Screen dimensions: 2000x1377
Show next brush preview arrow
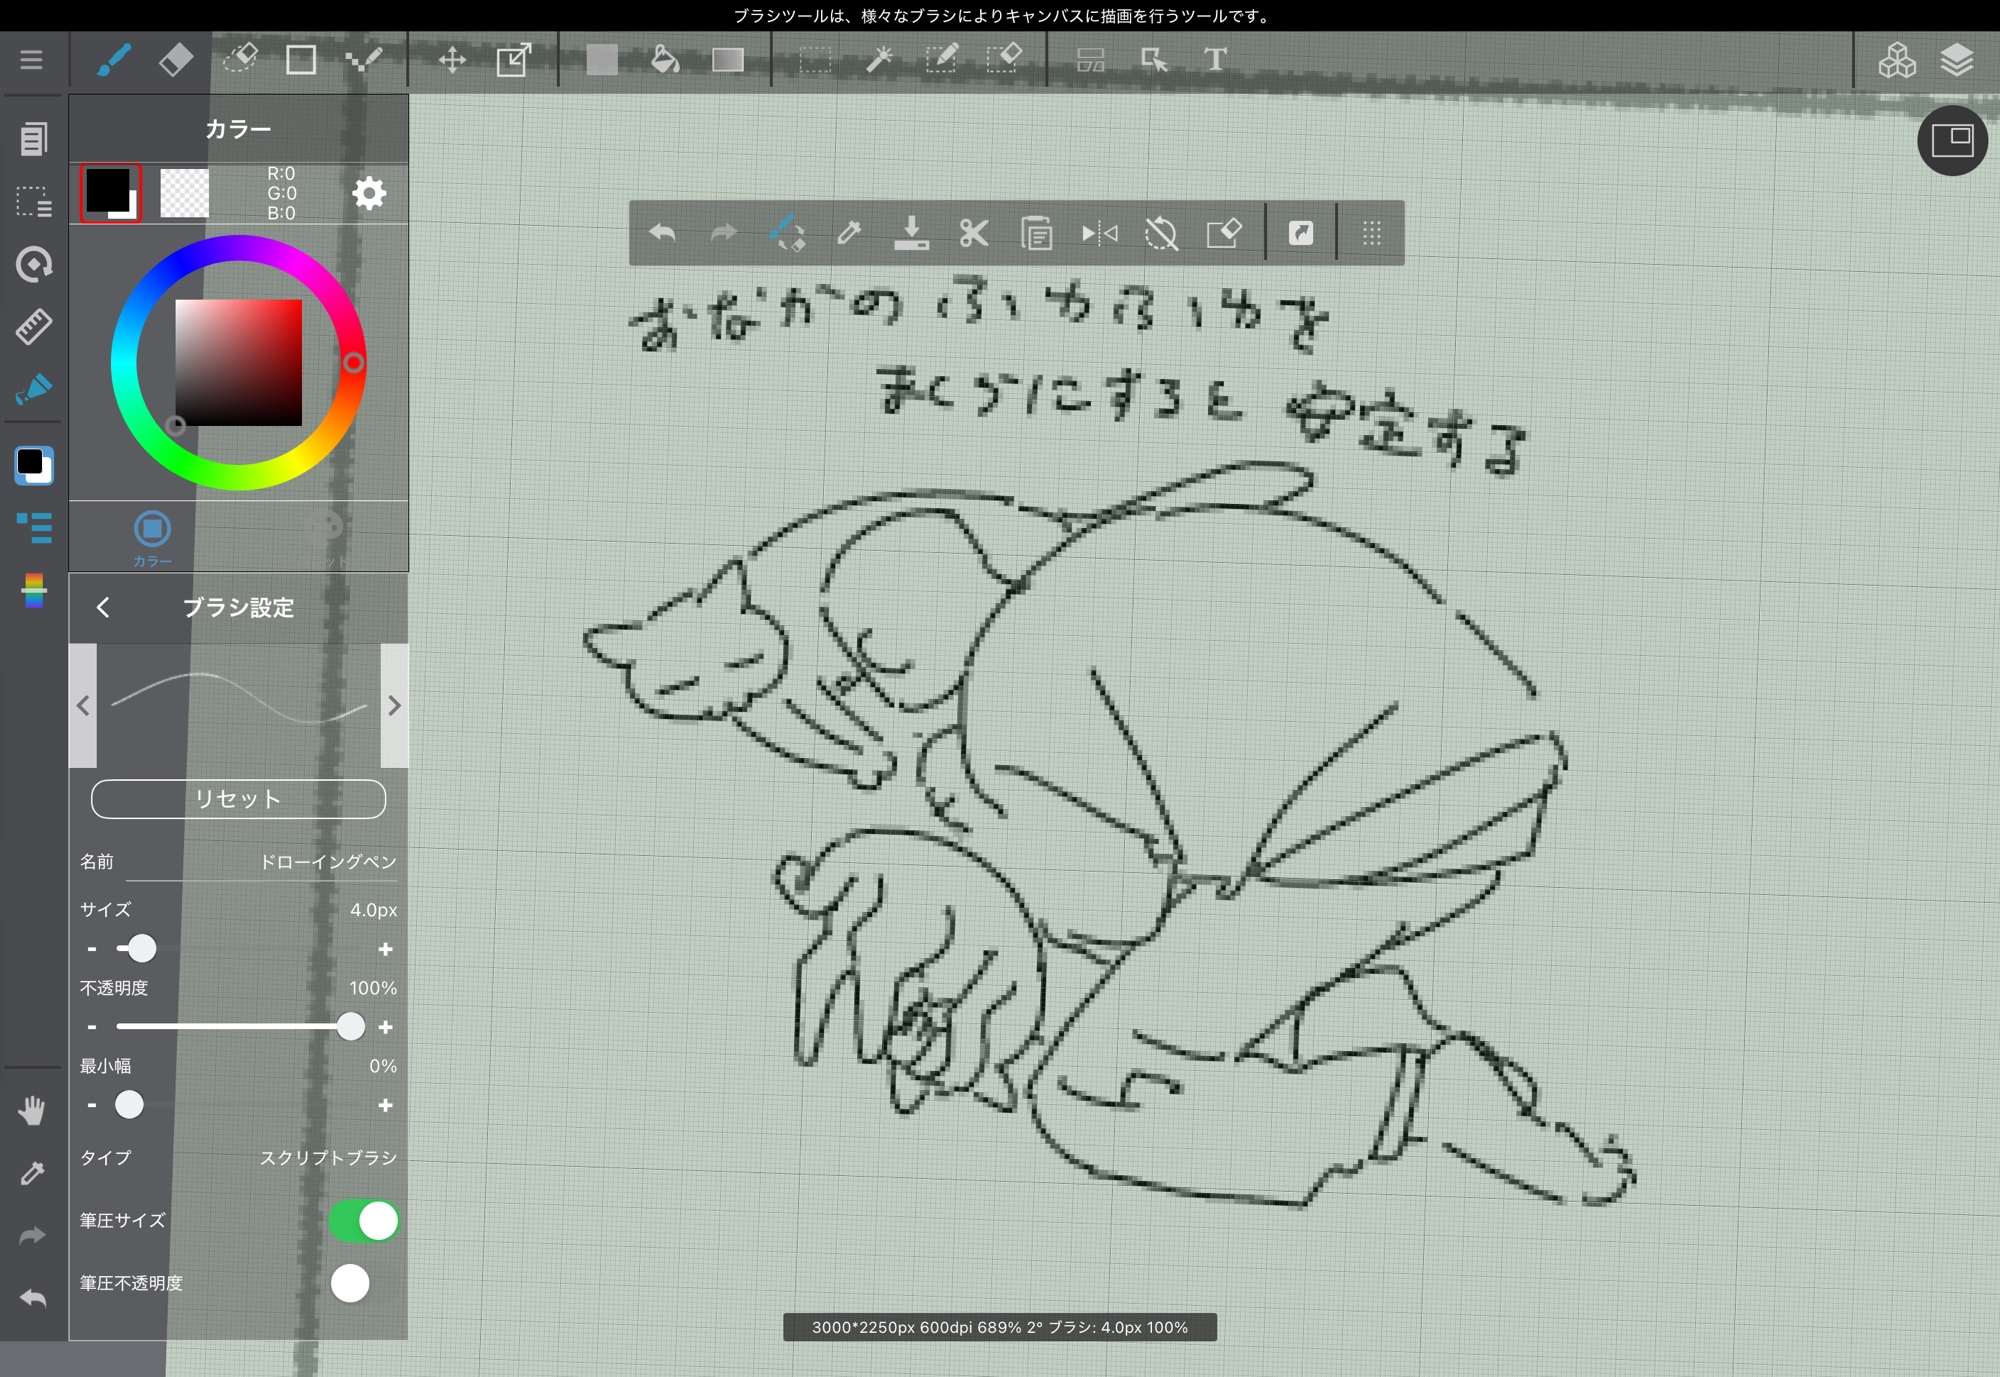coord(394,706)
